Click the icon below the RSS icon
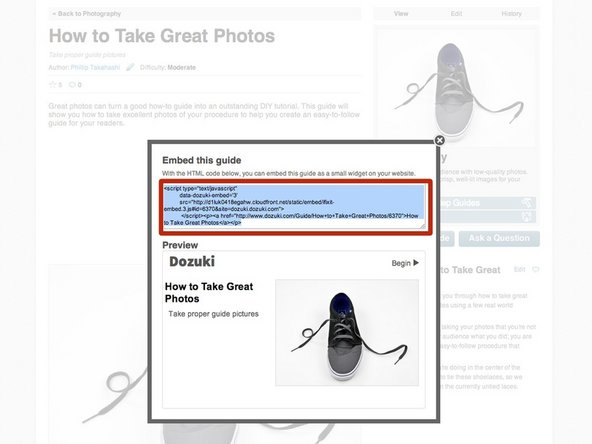The height and width of the screenshot is (444, 592). coord(527,216)
